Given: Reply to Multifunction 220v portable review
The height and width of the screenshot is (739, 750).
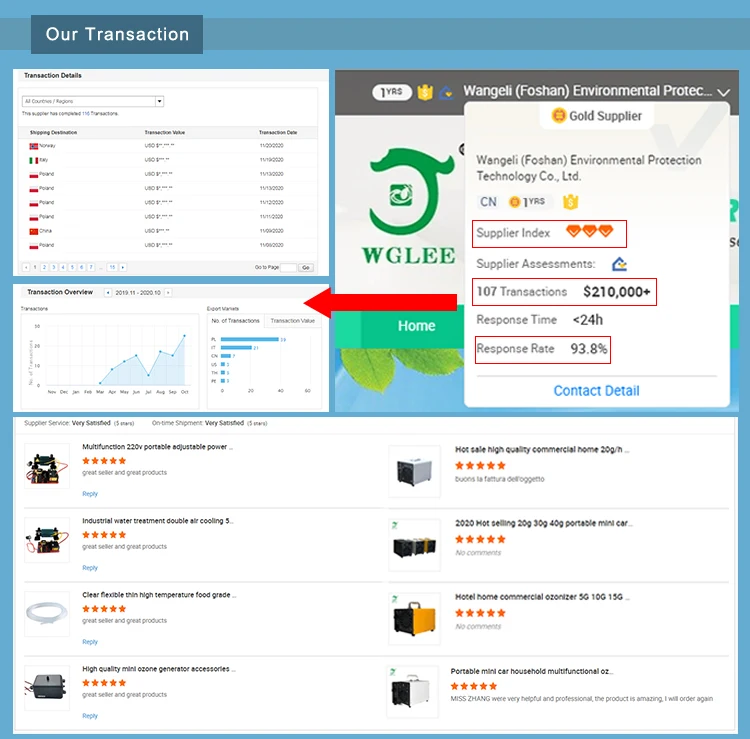Looking at the screenshot, I should 90,494.
